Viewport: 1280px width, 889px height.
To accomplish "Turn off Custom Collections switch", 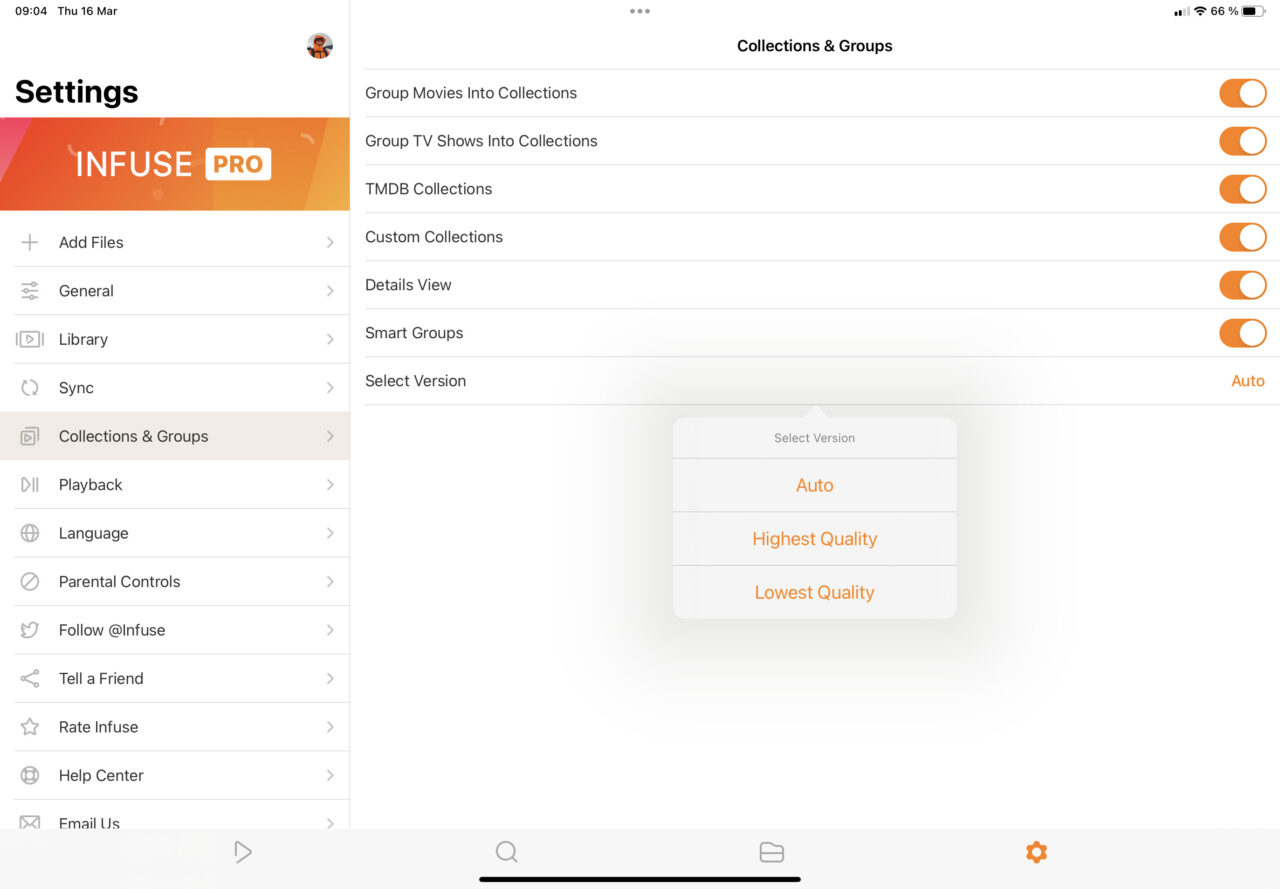I will click(1243, 237).
